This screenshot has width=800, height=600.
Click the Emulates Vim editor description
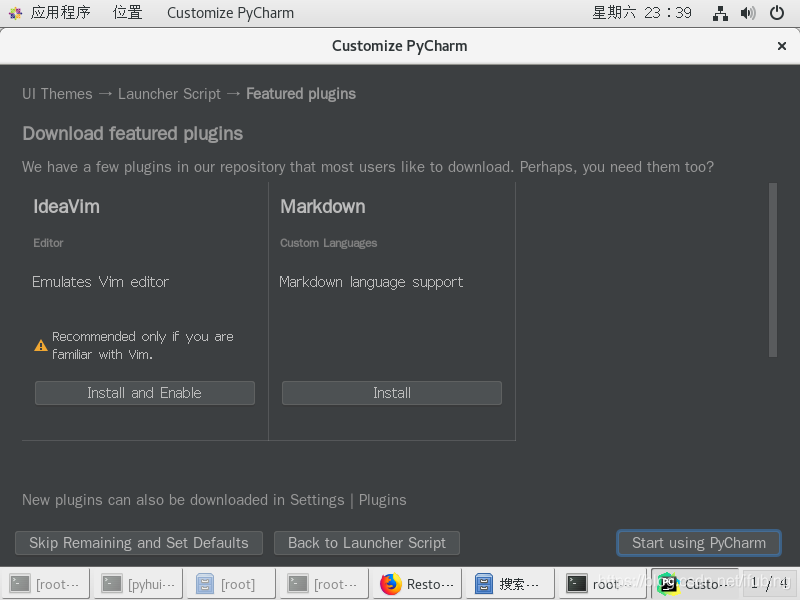pyautogui.click(x=100, y=282)
